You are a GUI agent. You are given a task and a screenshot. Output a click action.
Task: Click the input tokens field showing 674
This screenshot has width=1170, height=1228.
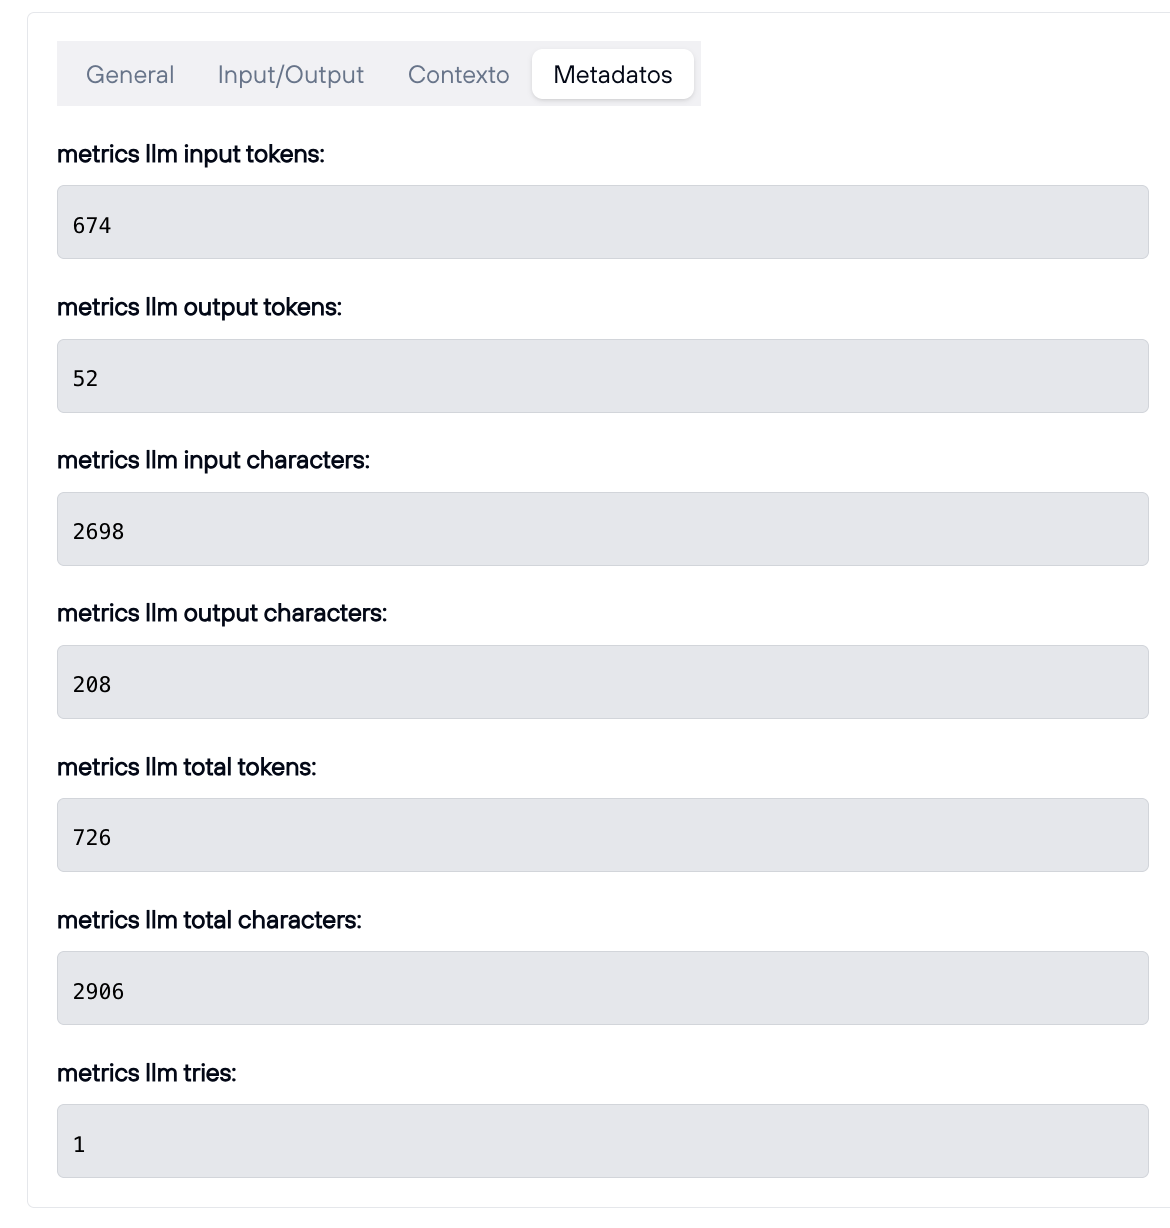(x=602, y=222)
